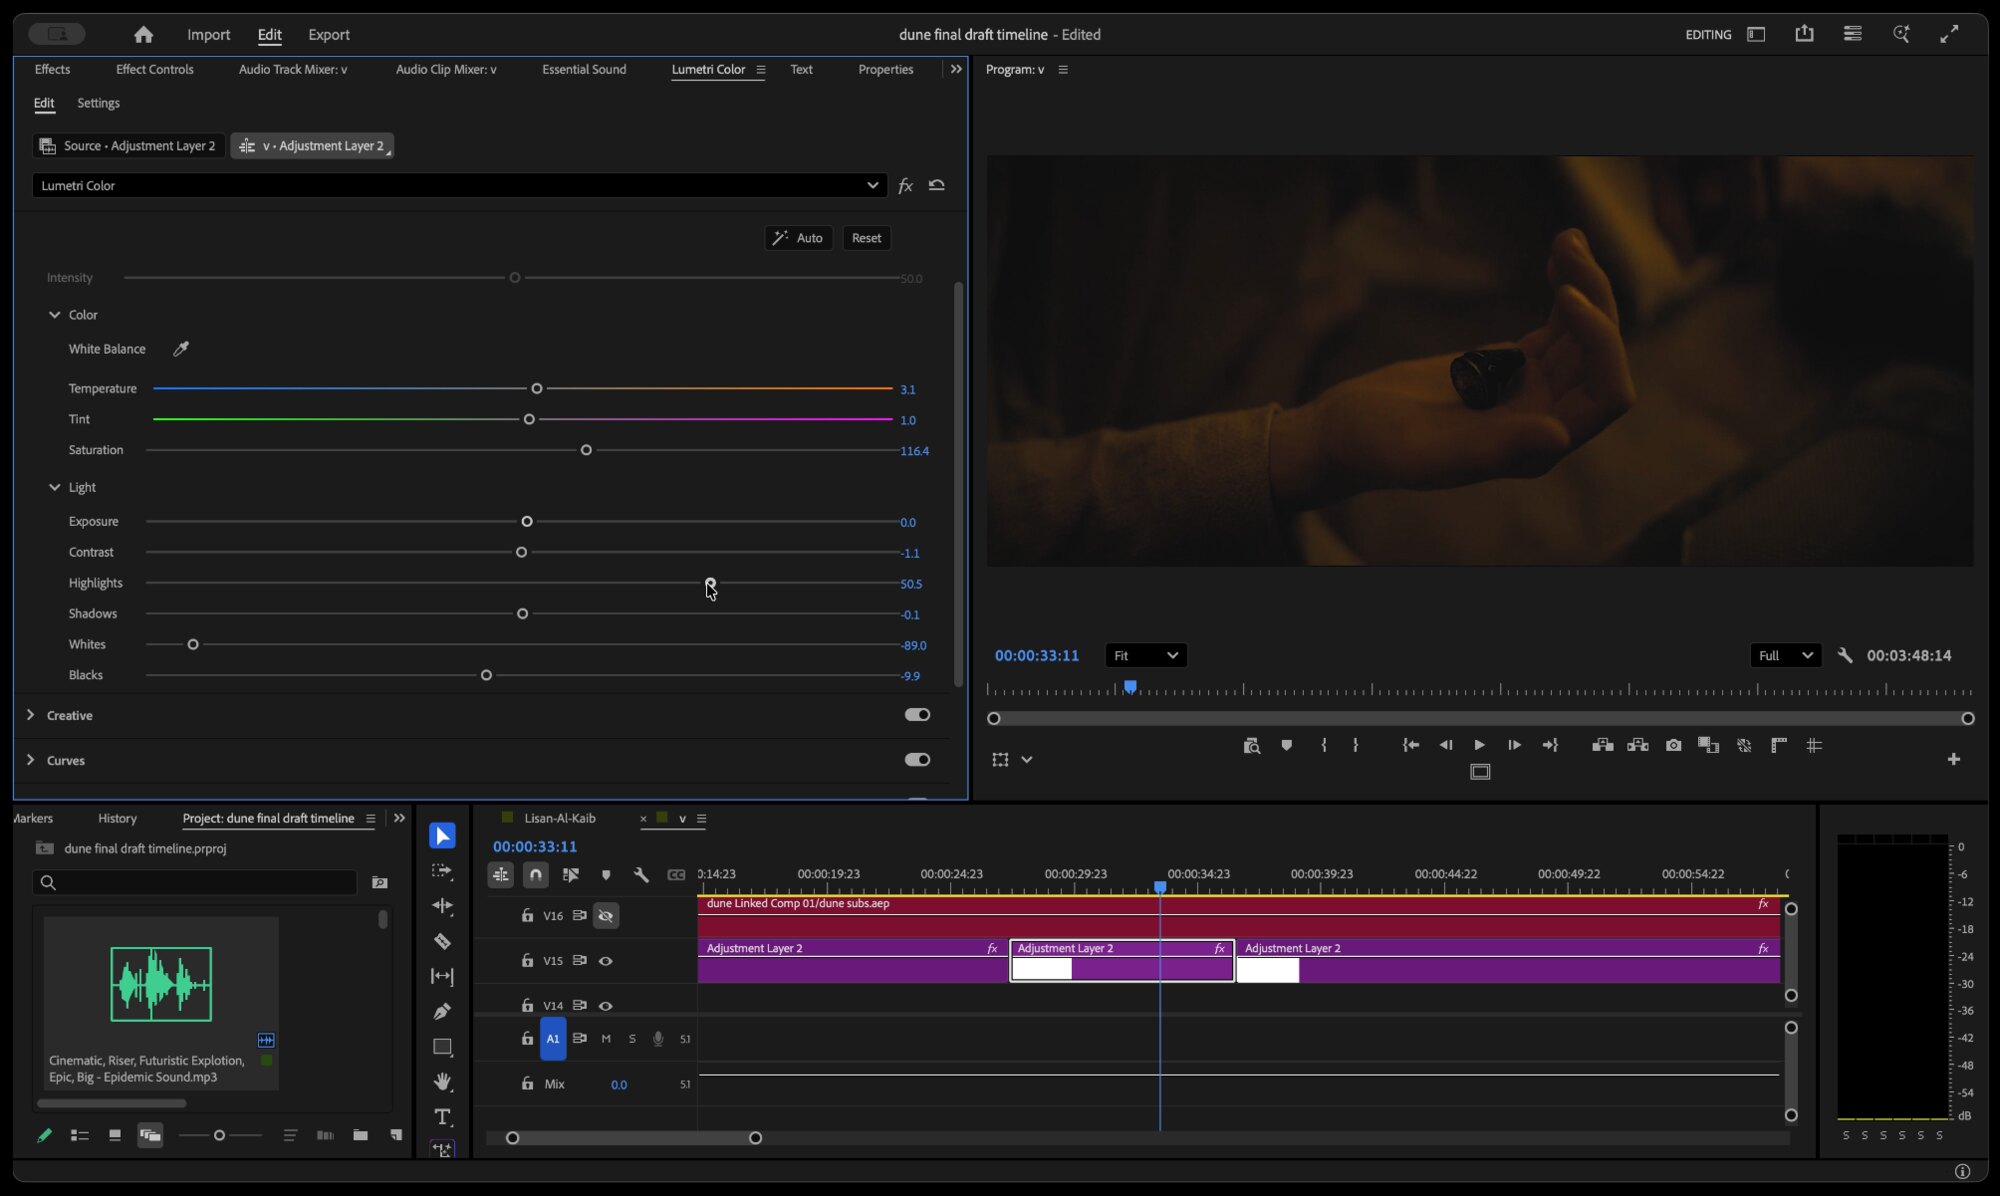The width and height of the screenshot is (2000, 1196).
Task: Click the Reset button
Action: 866,238
